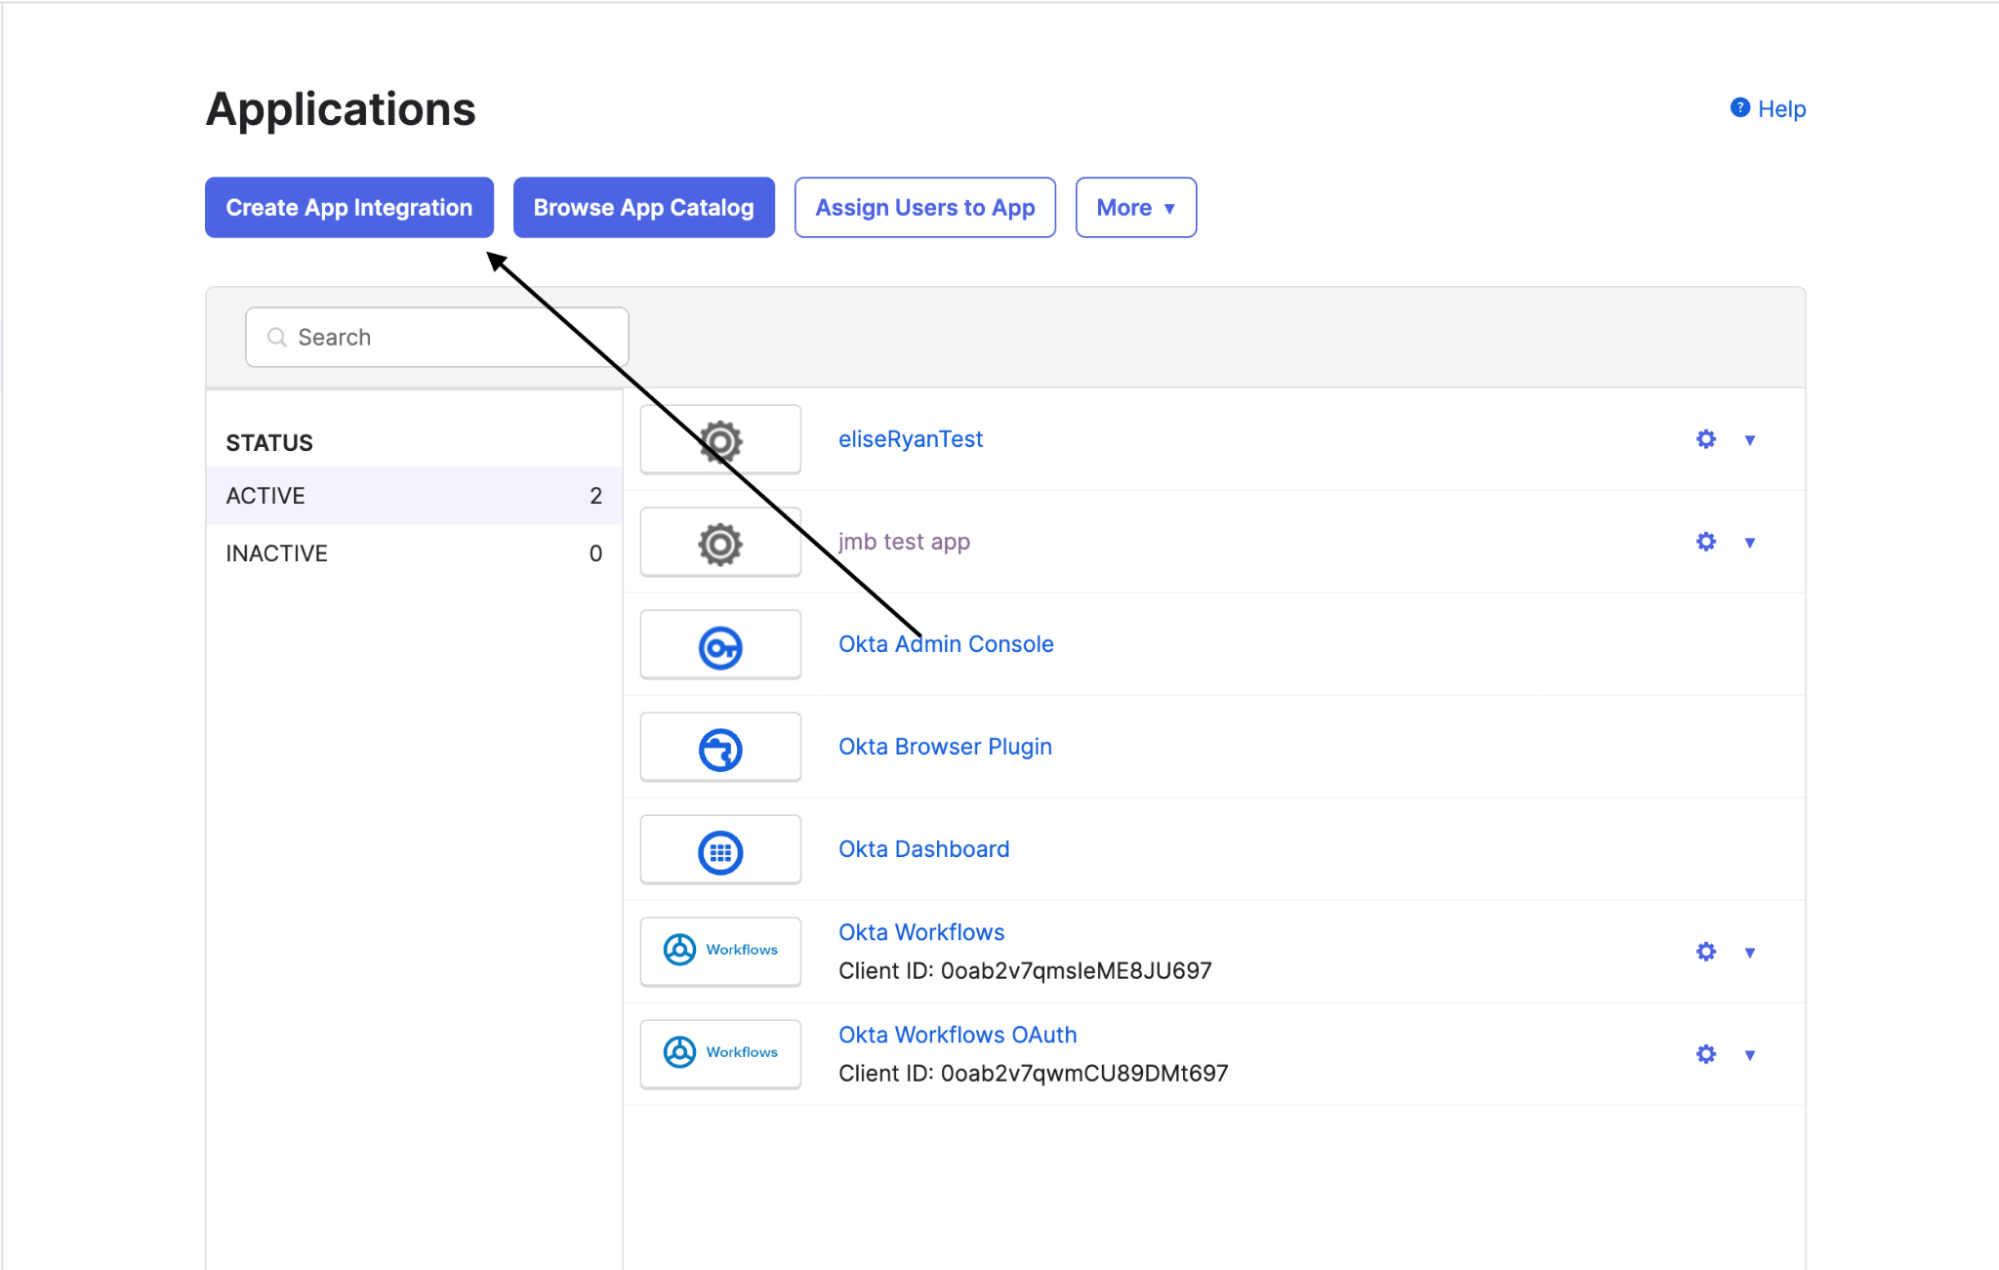
Task: Filter by INACTIVE status
Action: [x=414, y=553]
